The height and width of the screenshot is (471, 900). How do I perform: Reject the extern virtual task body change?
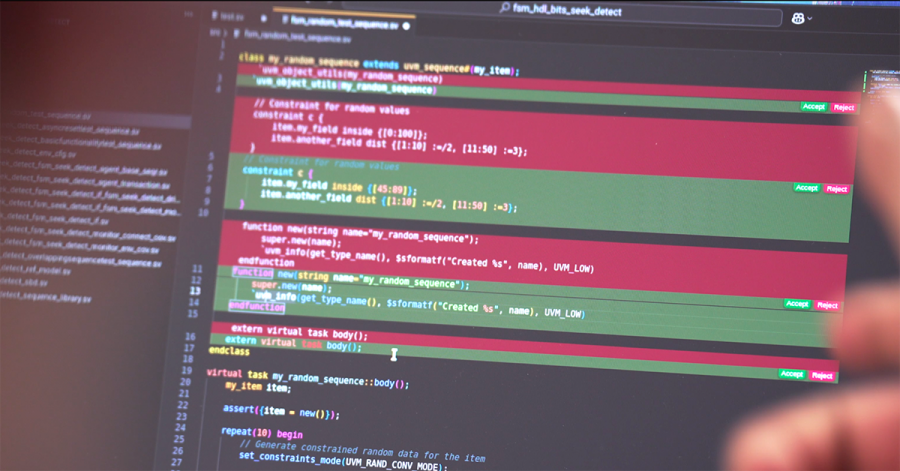pyautogui.click(x=822, y=376)
